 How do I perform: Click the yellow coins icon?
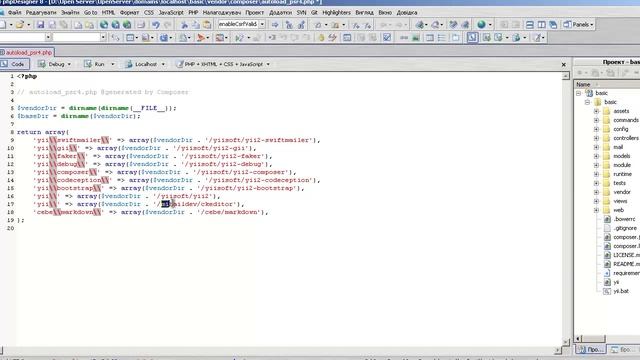click(x=321, y=38)
